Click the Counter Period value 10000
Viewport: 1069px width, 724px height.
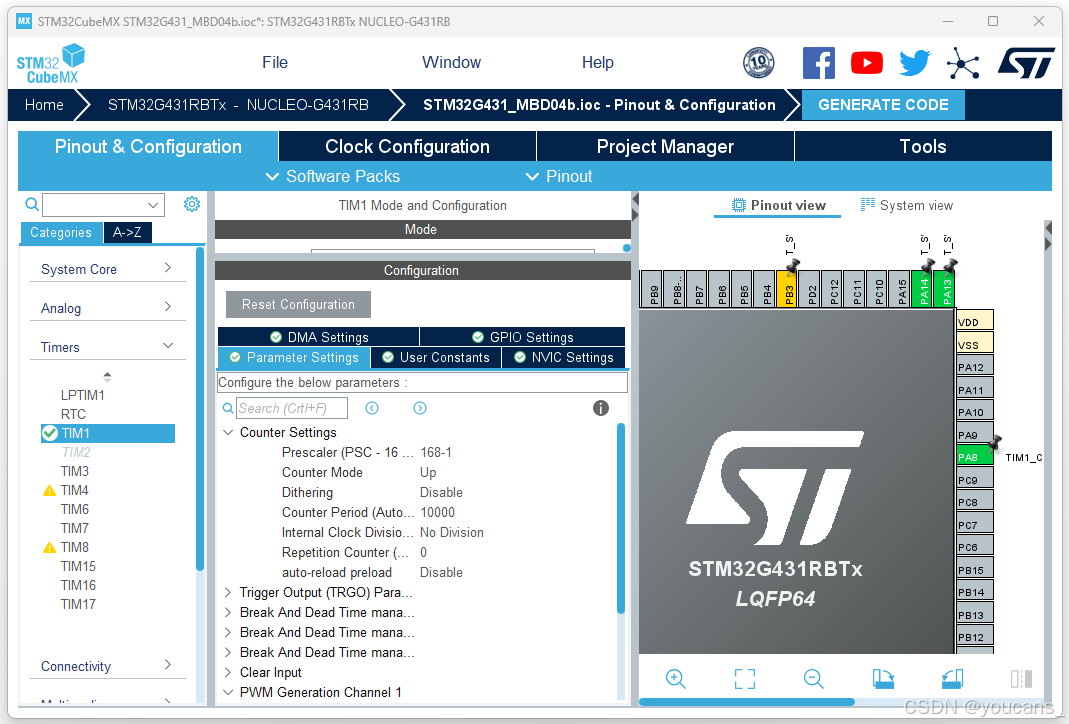point(438,512)
